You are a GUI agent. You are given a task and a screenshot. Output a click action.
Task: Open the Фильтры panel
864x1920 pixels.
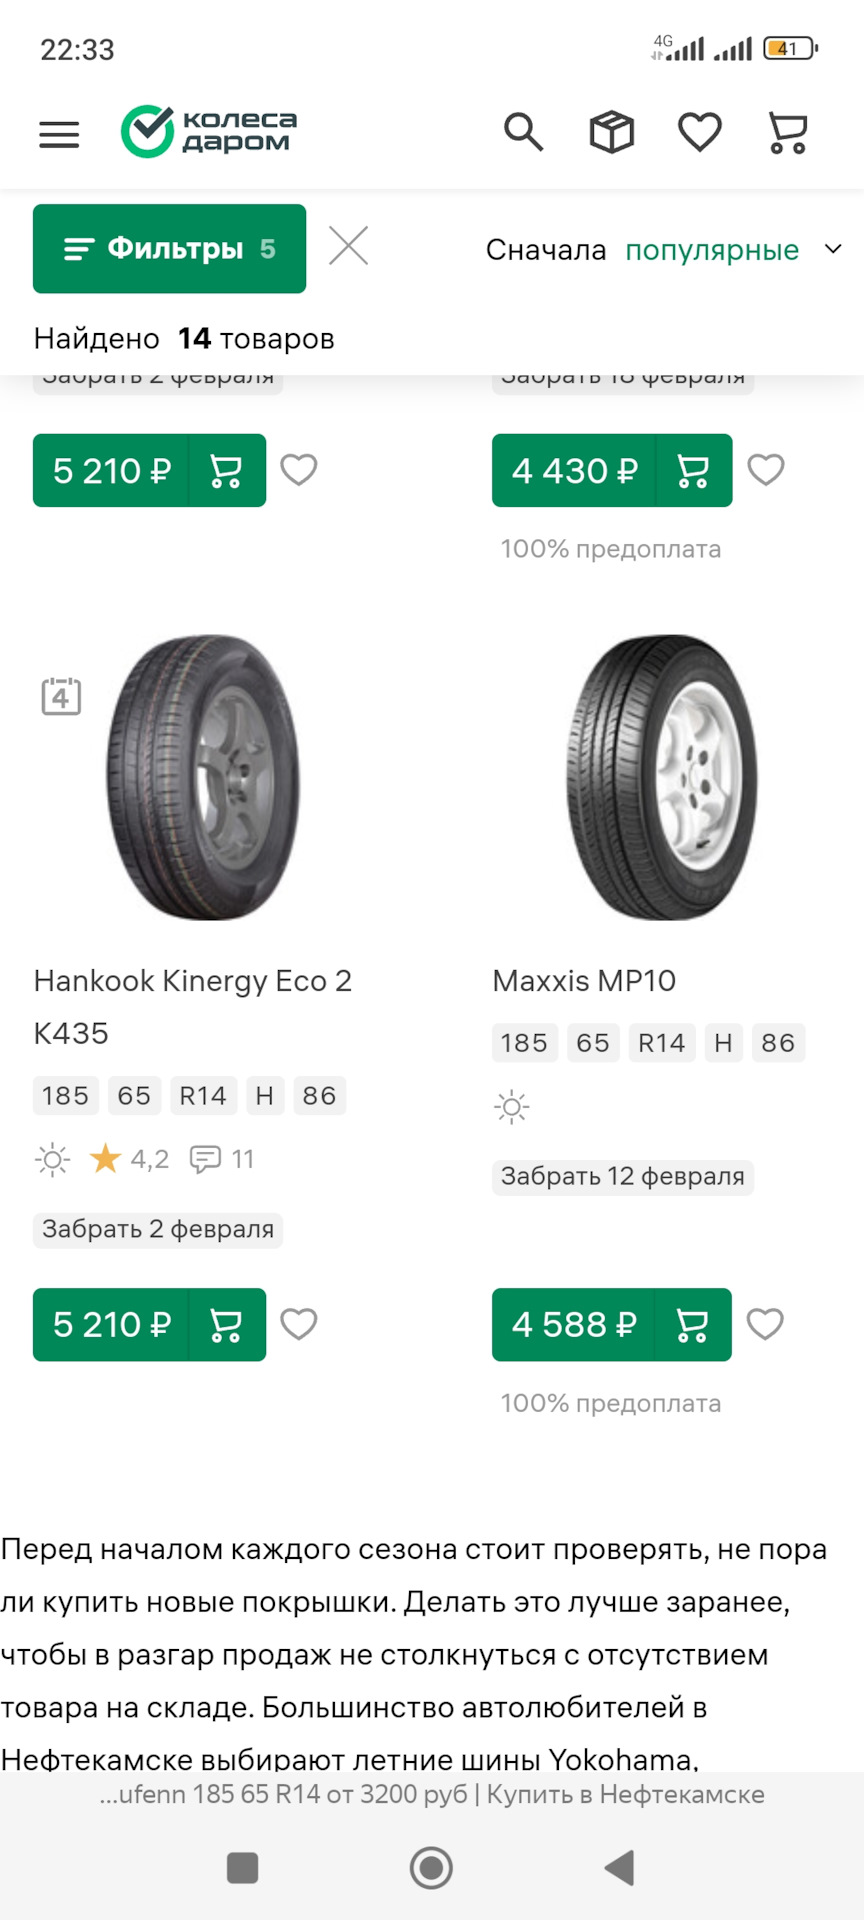[169, 249]
